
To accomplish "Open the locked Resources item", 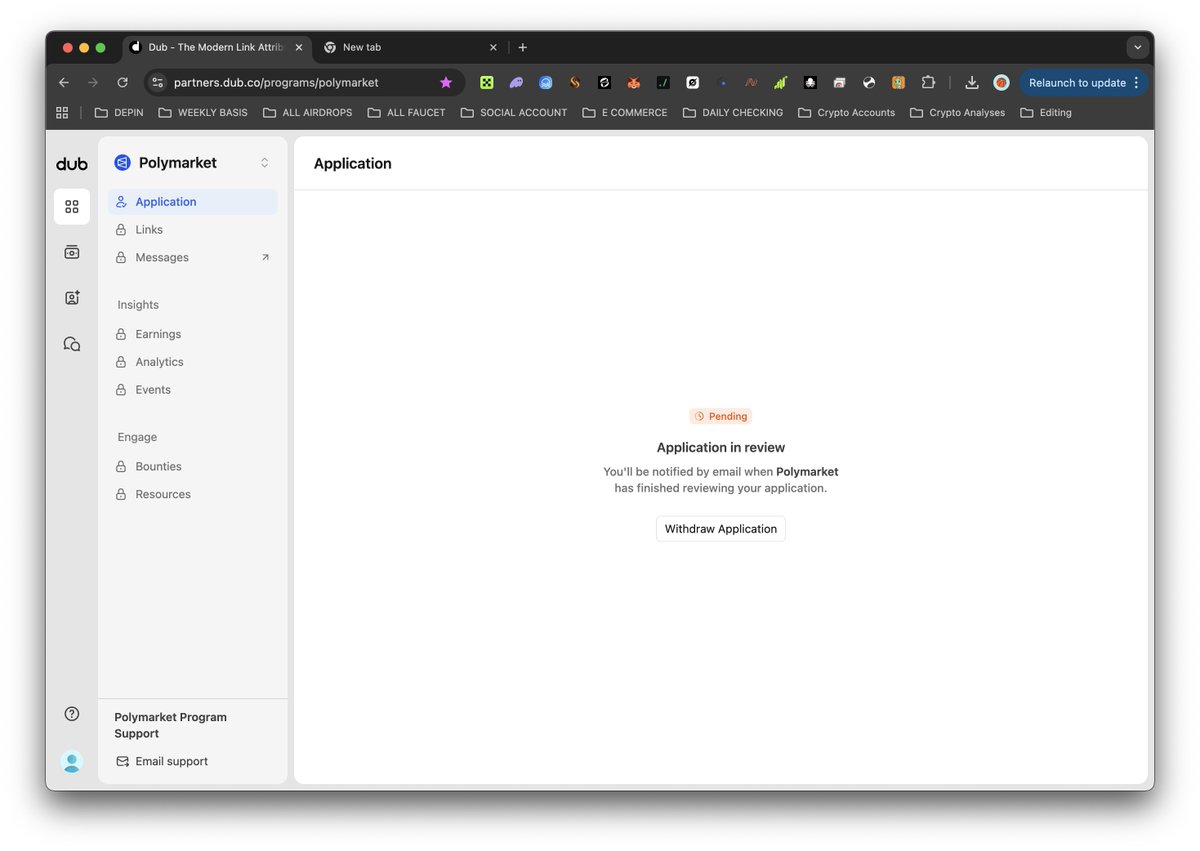I will (x=193, y=495).
